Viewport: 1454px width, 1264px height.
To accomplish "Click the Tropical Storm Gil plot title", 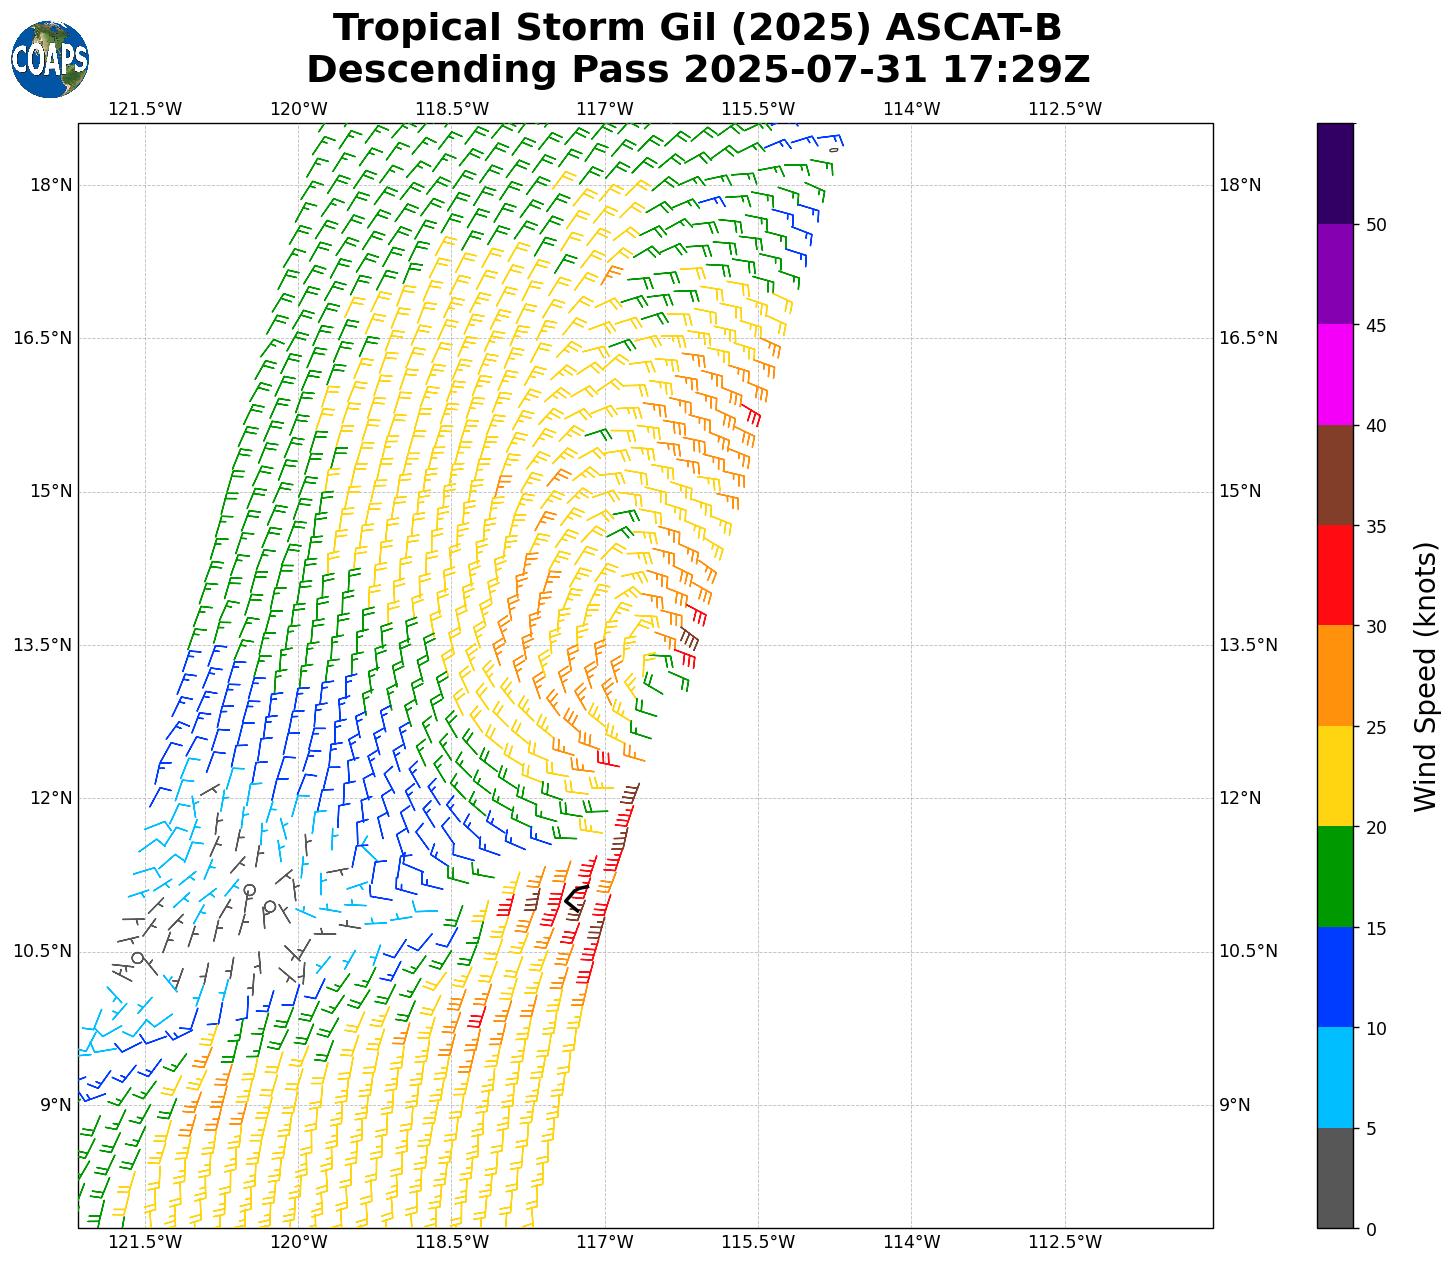I will [x=697, y=28].
